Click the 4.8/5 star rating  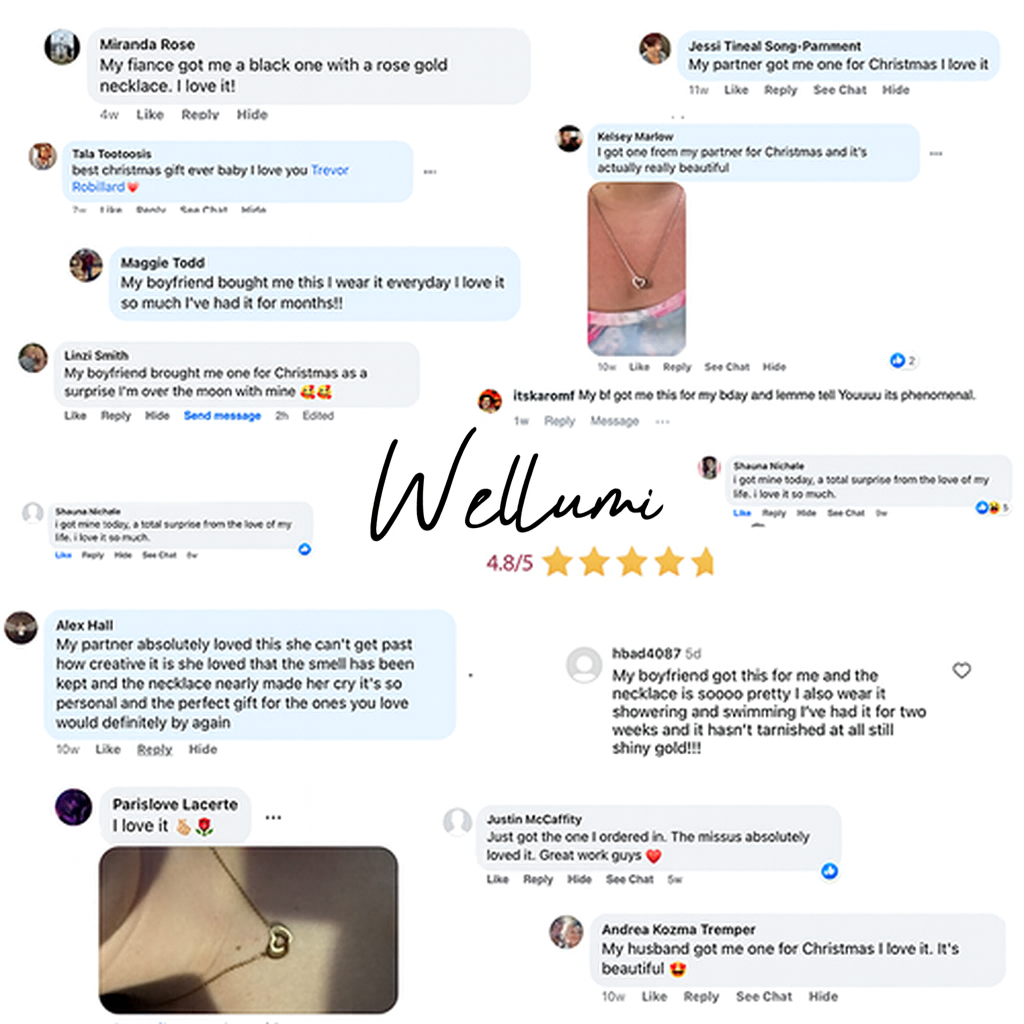click(600, 562)
